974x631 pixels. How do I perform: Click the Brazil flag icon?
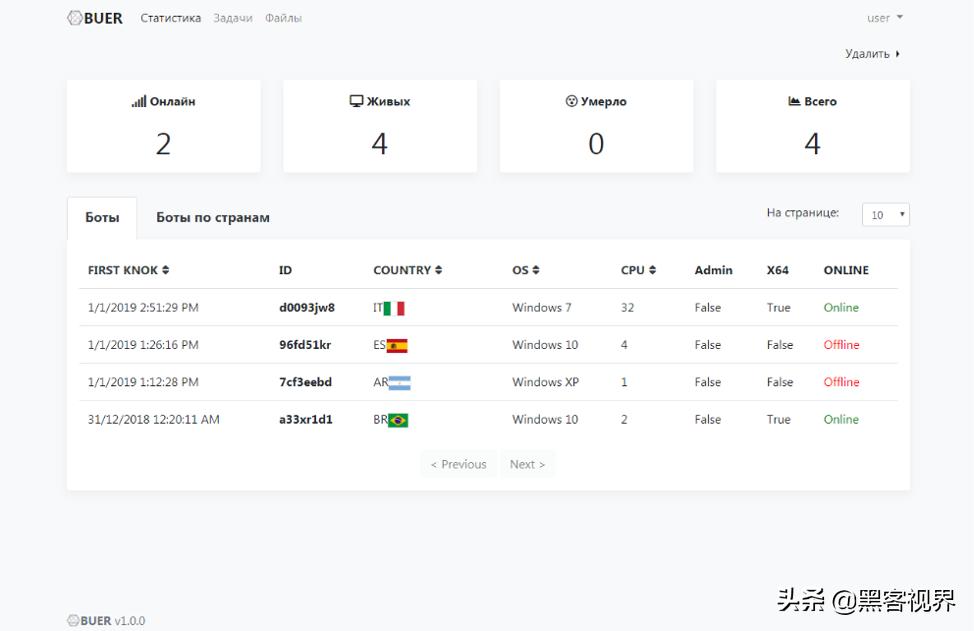tap(398, 420)
